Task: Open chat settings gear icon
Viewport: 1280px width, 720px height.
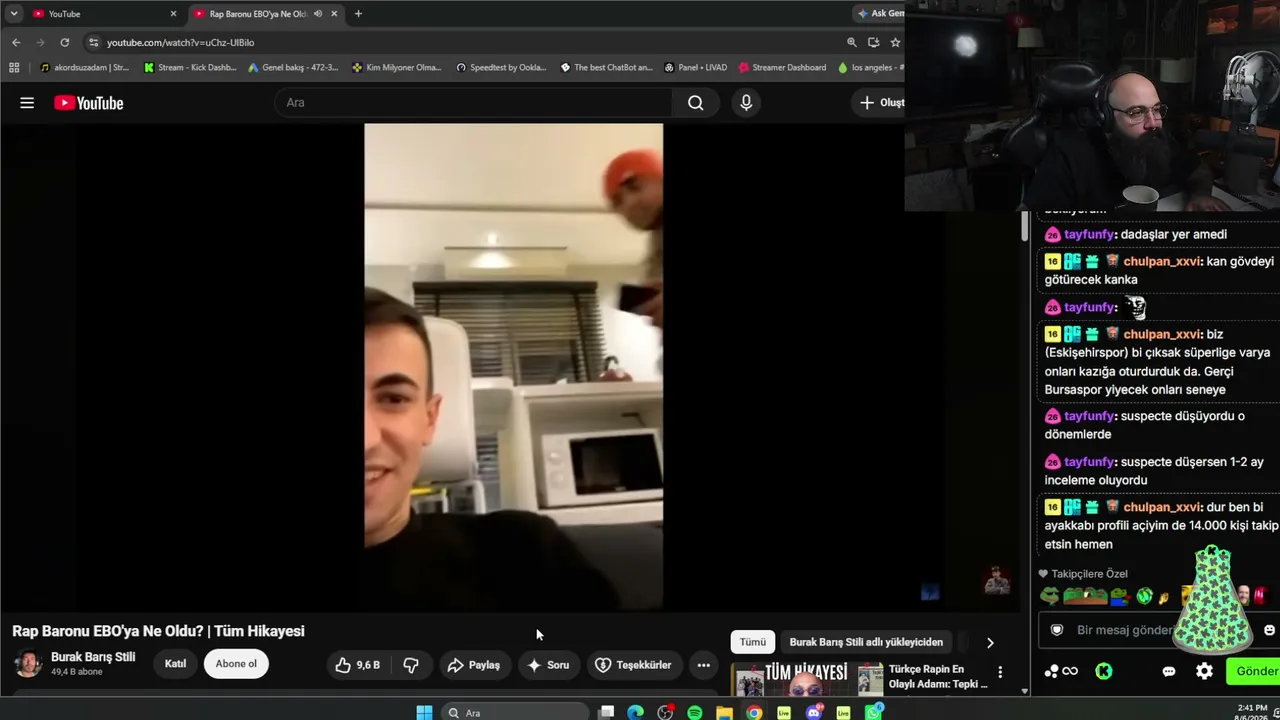Action: pos(1205,671)
